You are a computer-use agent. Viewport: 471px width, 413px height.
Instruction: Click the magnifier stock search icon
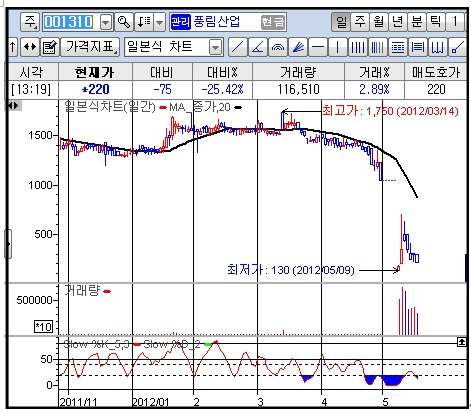click(124, 22)
